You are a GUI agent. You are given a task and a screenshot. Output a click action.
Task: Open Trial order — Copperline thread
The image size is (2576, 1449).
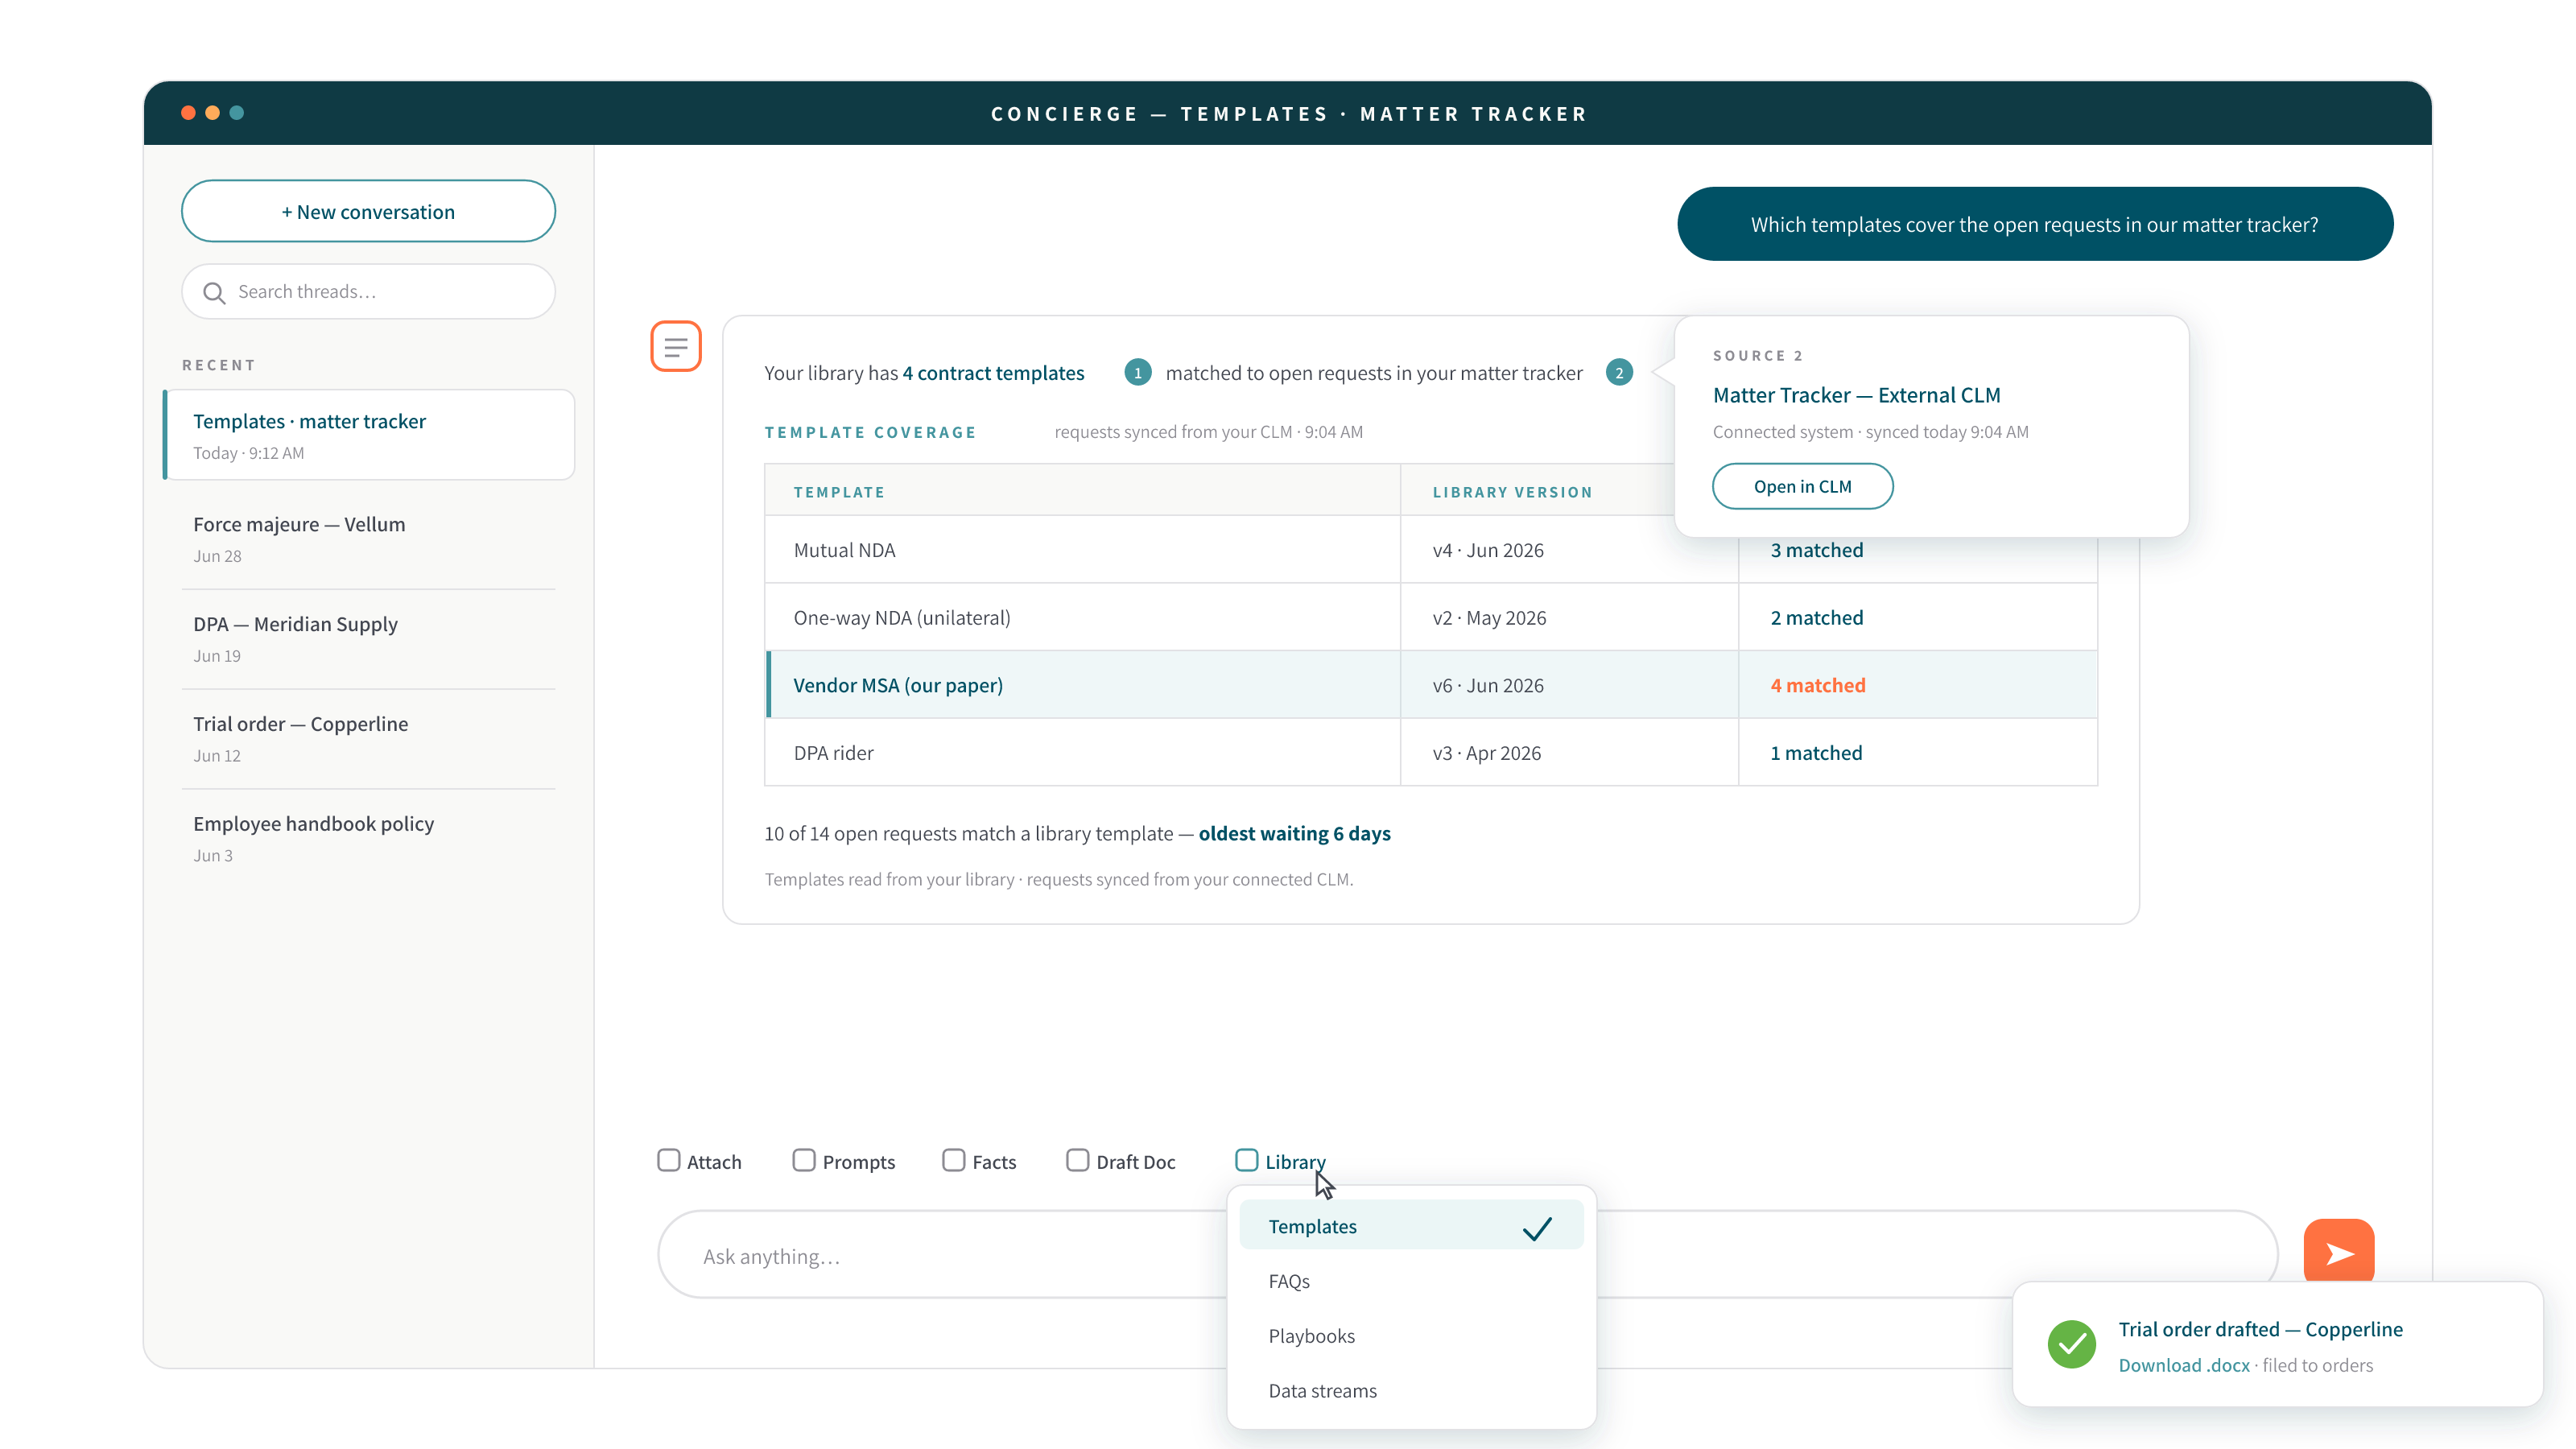[368, 739]
